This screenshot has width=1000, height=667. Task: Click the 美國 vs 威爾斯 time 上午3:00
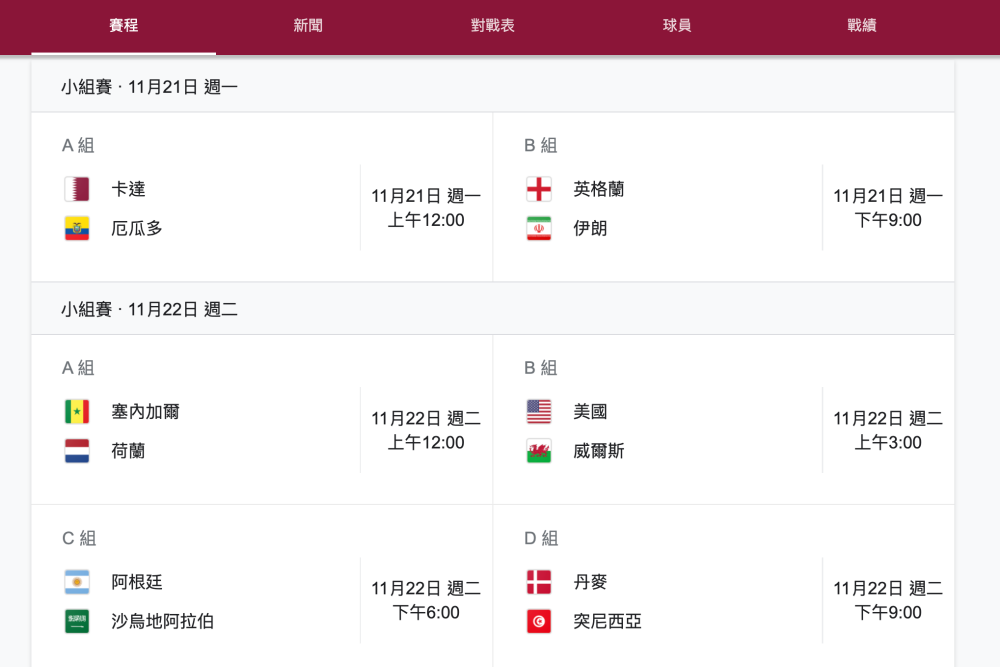click(x=888, y=443)
